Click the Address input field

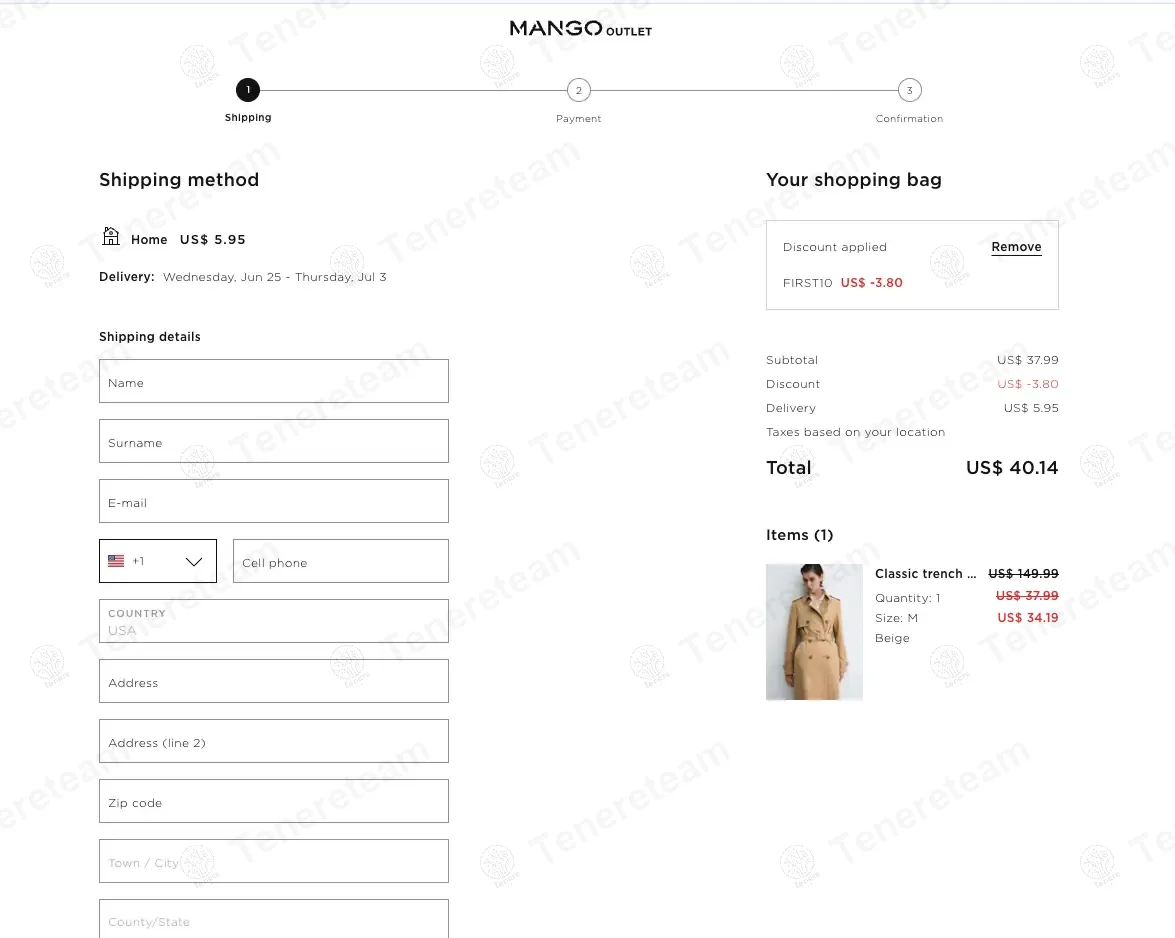click(274, 681)
